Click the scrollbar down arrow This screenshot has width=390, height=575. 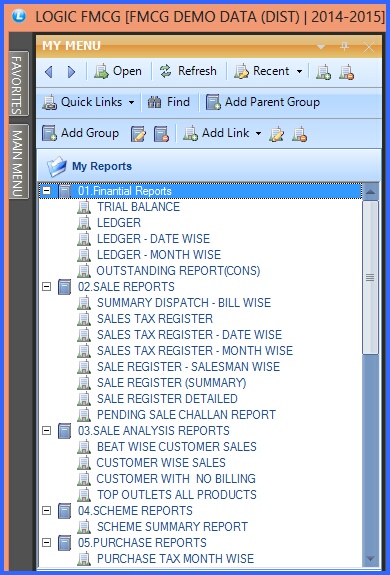point(370,559)
